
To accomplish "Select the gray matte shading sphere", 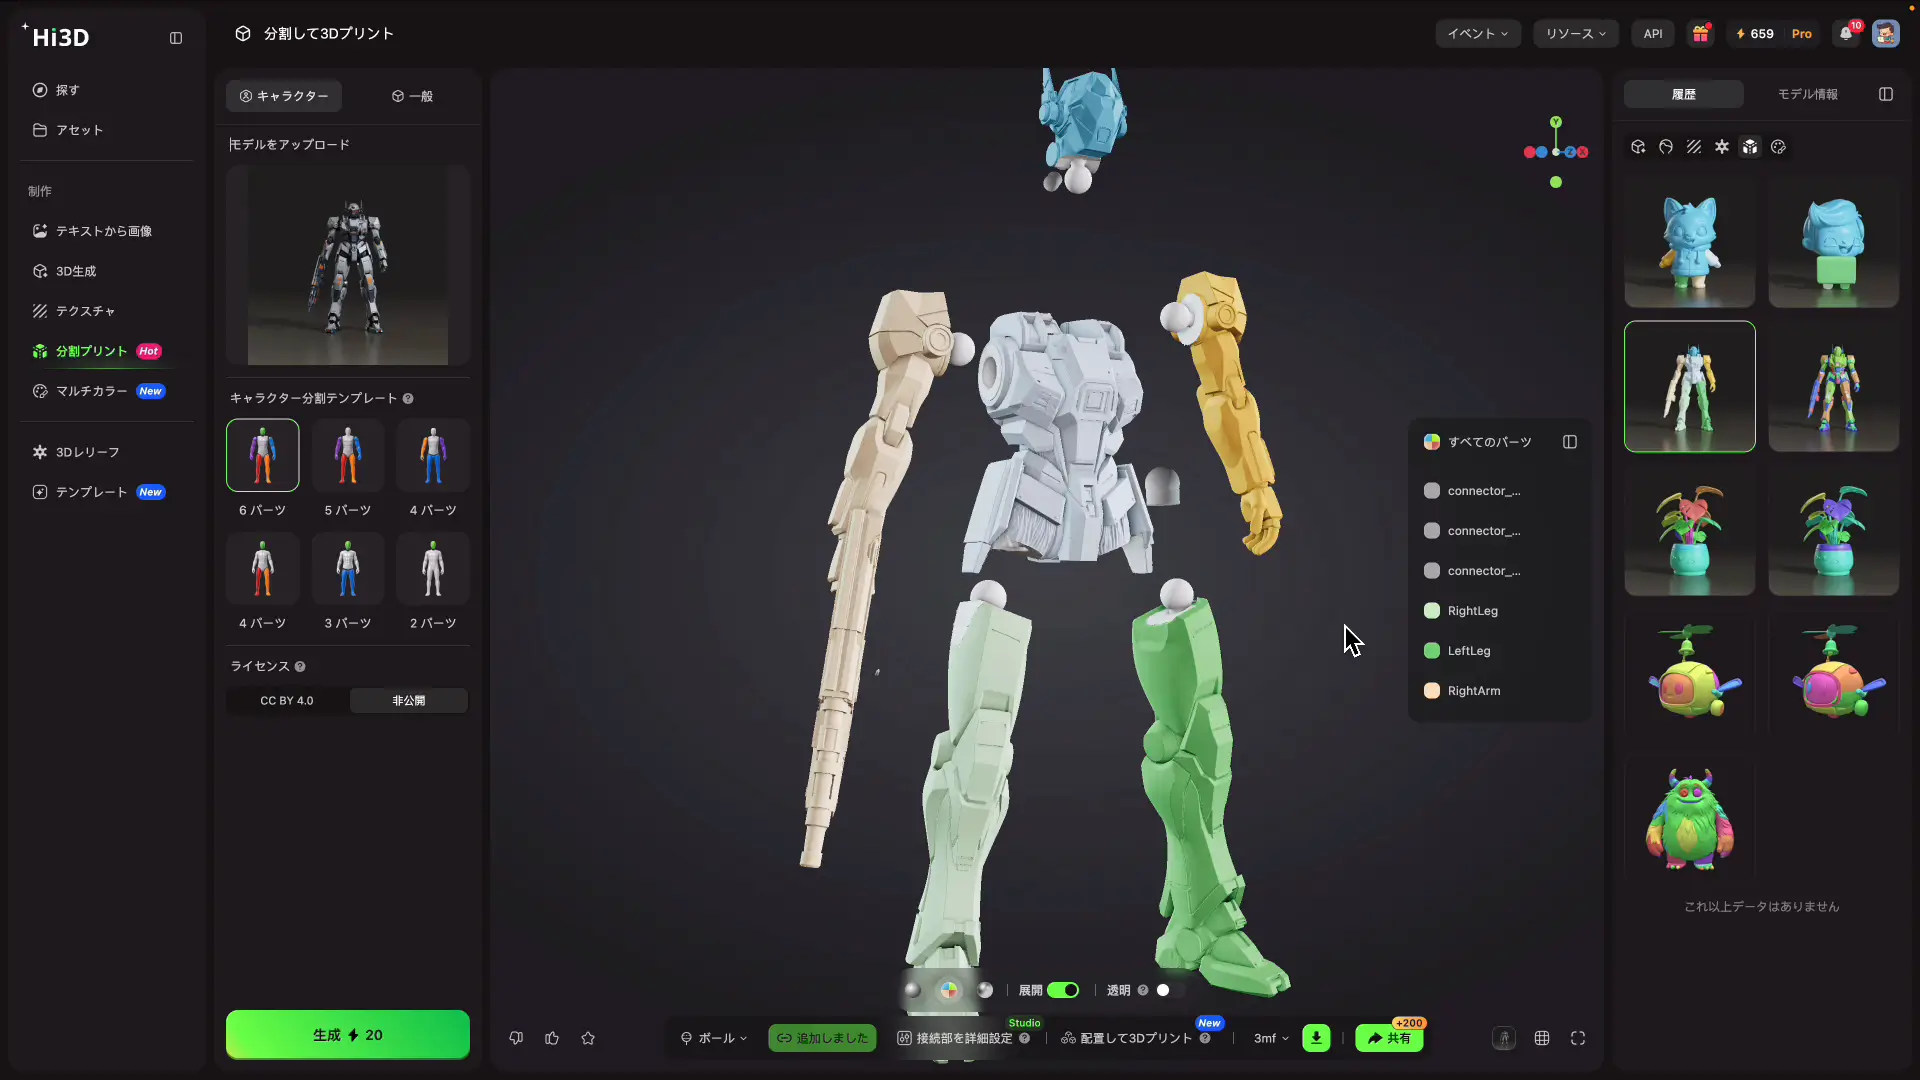I will tap(912, 990).
